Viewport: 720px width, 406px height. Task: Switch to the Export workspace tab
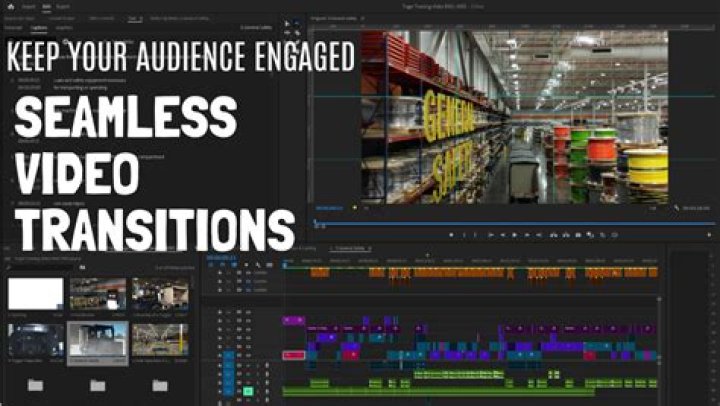tap(63, 6)
